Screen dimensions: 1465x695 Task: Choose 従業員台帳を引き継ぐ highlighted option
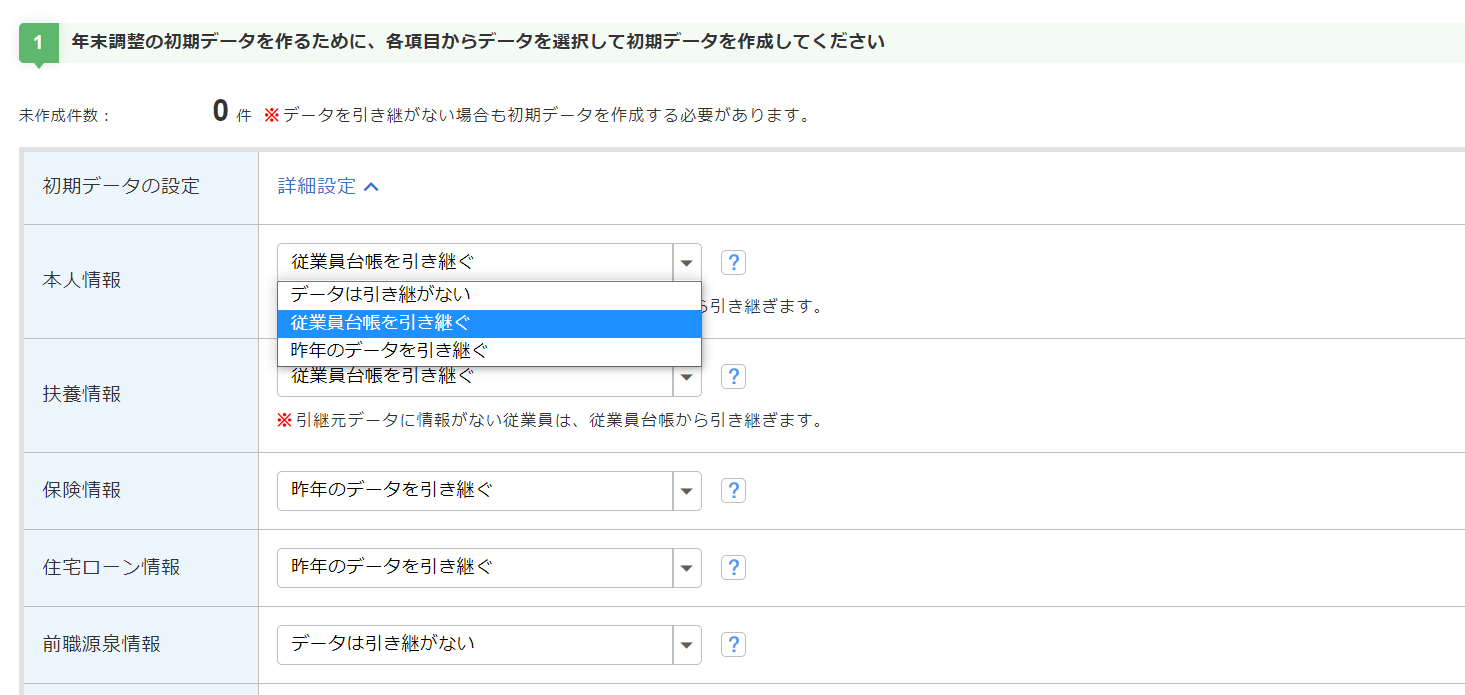point(489,323)
